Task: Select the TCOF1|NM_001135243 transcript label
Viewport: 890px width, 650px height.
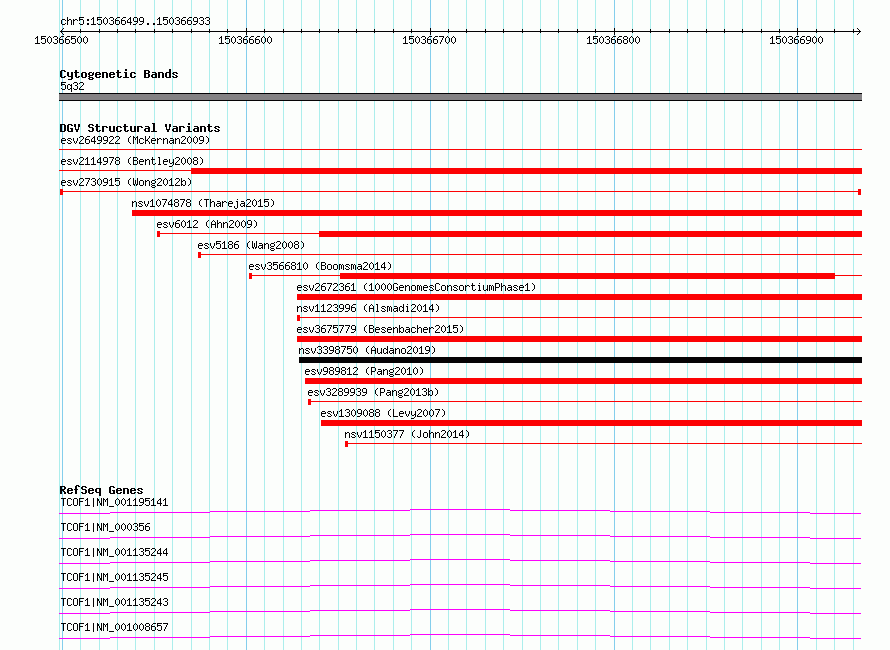Action: pyautogui.click(x=114, y=602)
